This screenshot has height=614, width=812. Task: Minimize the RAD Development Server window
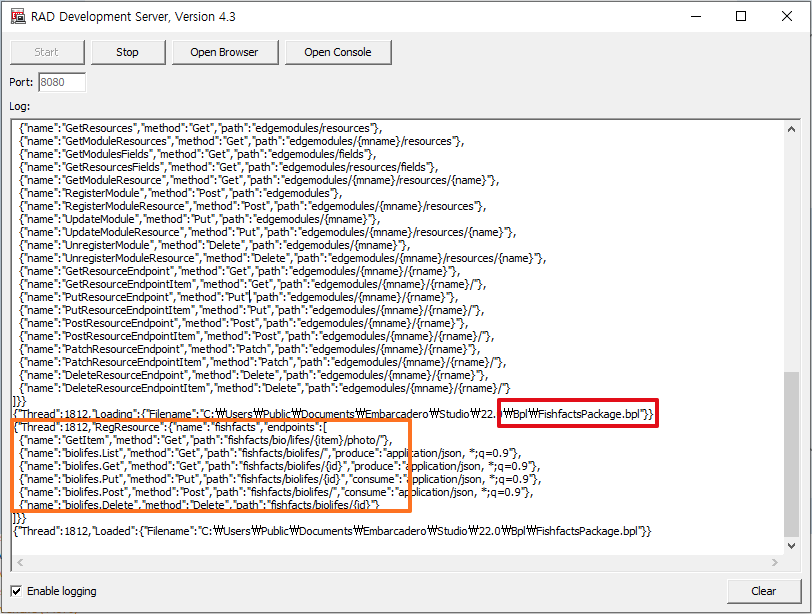pos(696,17)
